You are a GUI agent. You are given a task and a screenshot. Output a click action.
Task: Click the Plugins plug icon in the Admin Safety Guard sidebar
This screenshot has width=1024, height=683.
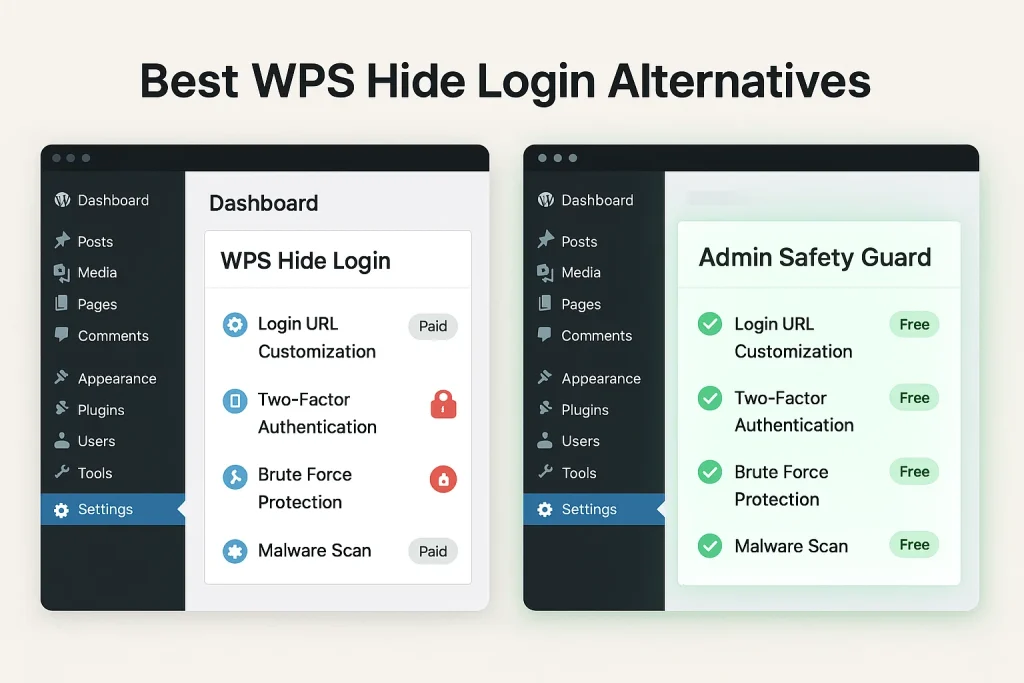(545, 409)
